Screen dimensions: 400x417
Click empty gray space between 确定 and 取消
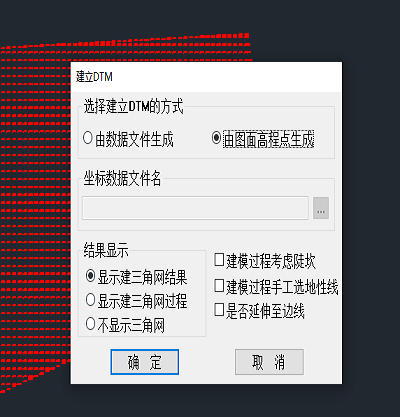(x=207, y=362)
